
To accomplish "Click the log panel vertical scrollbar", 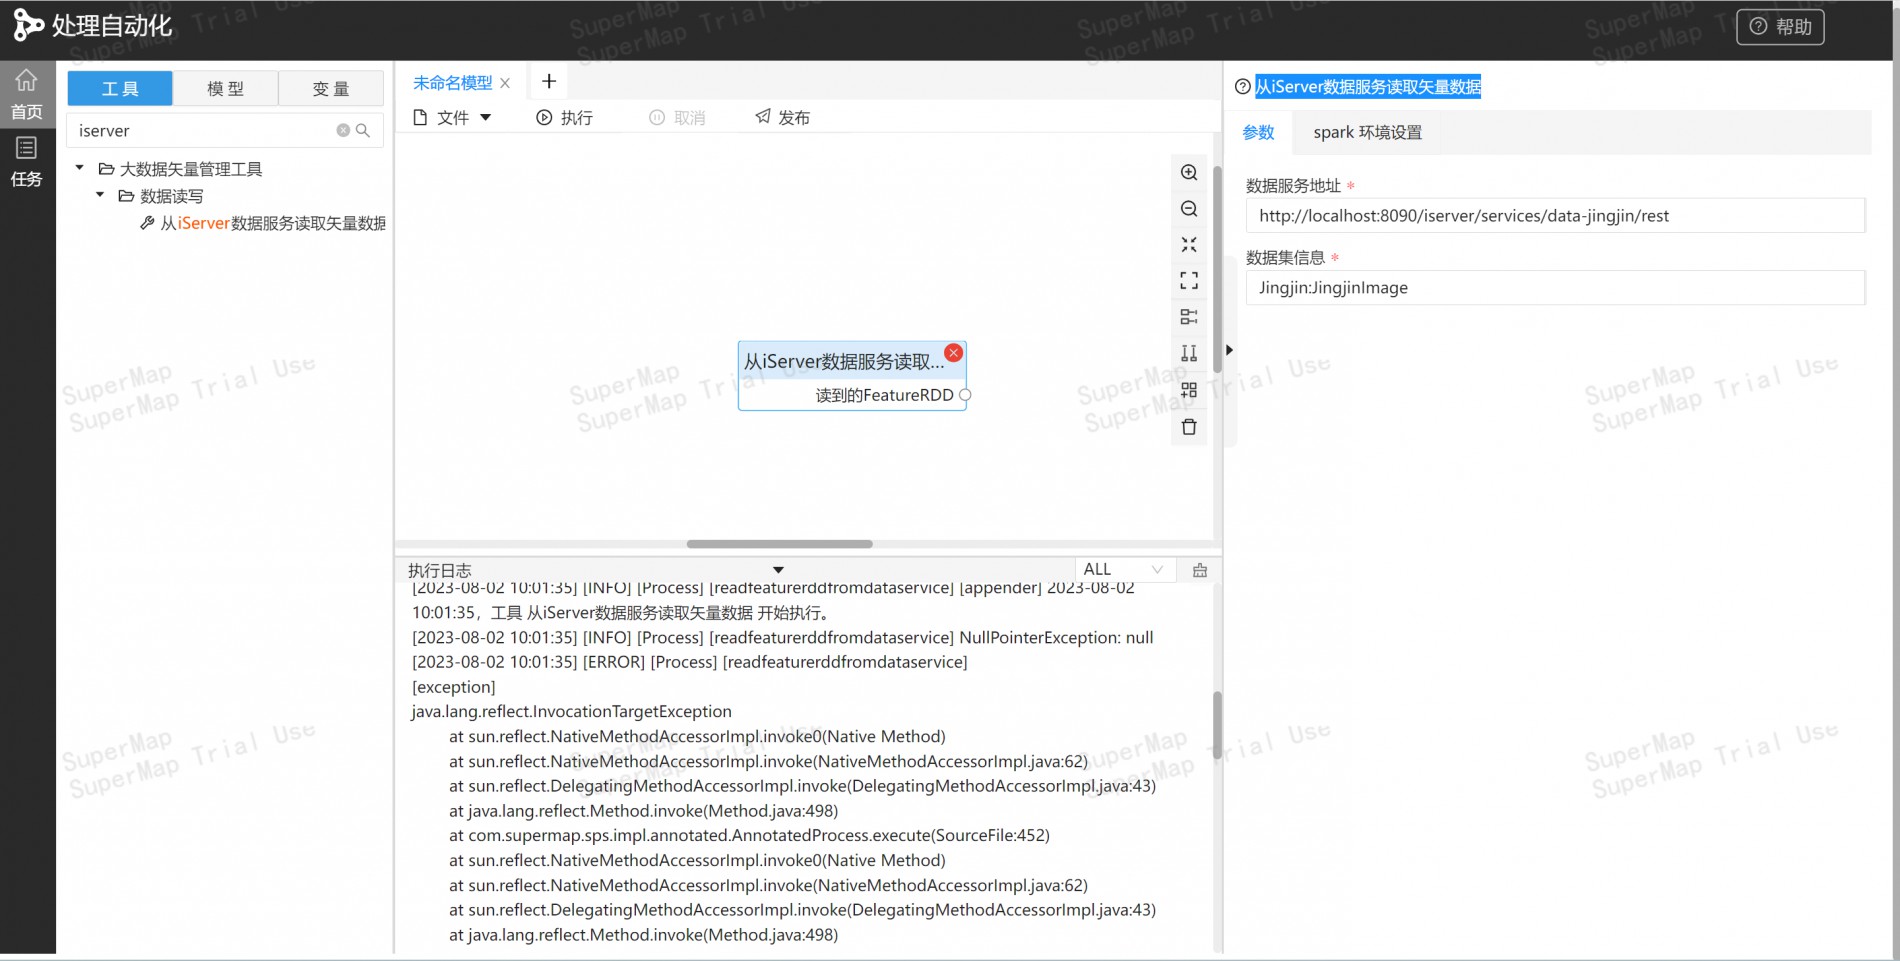I will click(x=1217, y=726).
